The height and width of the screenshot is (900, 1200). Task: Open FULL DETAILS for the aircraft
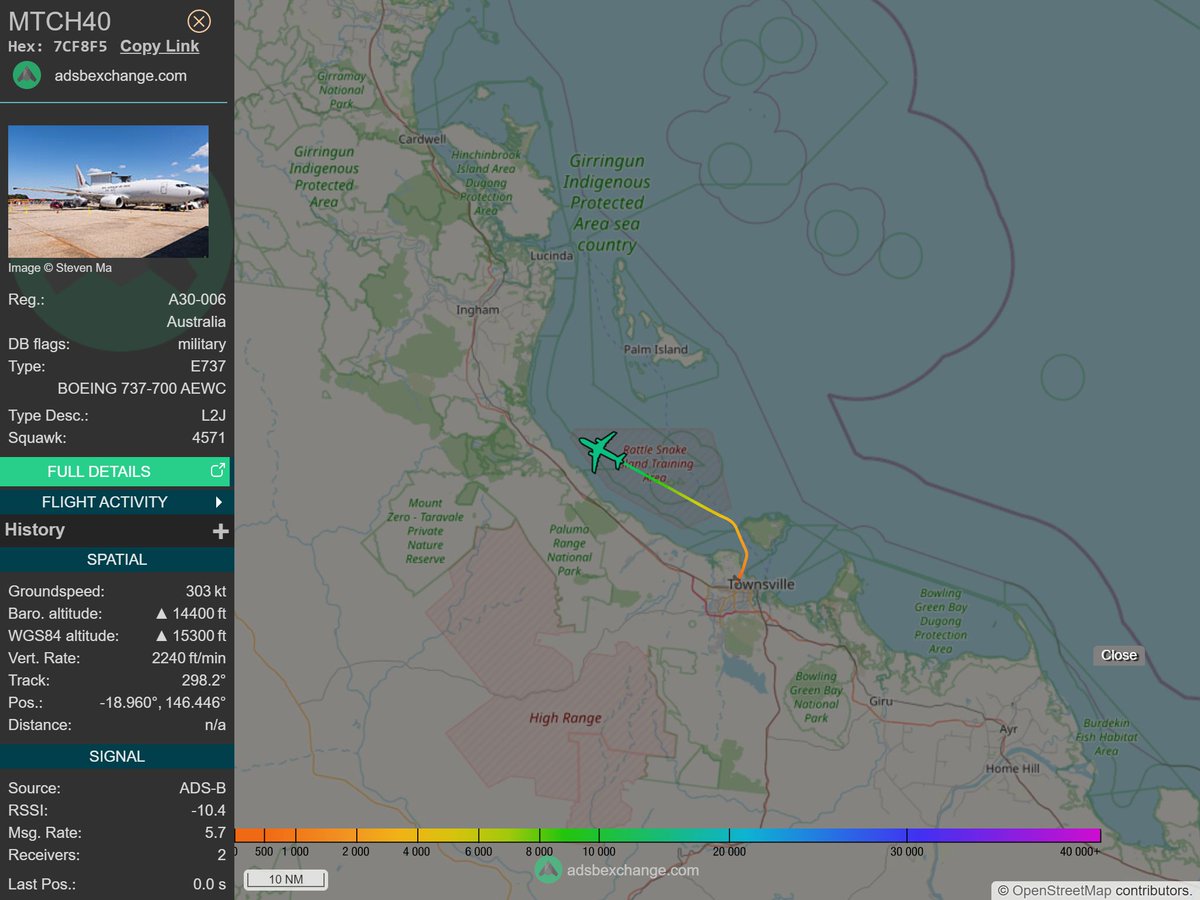(x=100, y=470)
